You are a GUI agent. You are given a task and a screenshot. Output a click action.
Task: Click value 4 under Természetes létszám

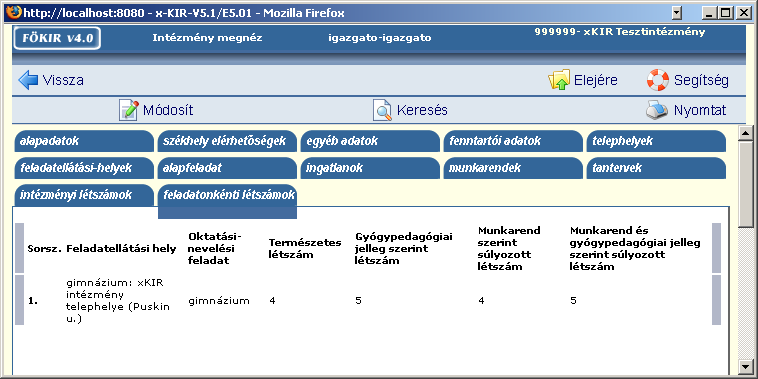(272, 301)
